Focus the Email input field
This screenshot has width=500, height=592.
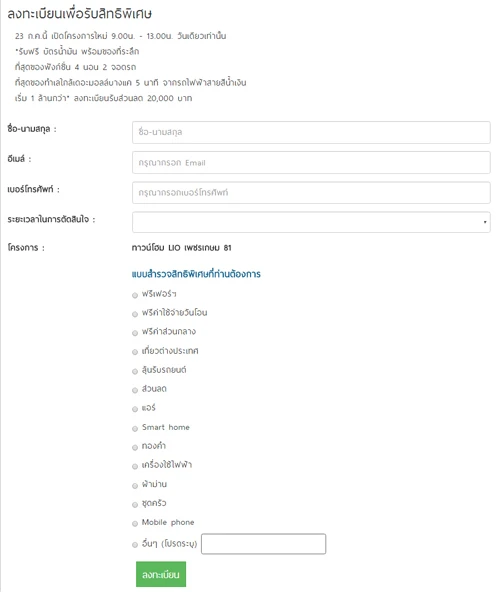coord(311,162)
